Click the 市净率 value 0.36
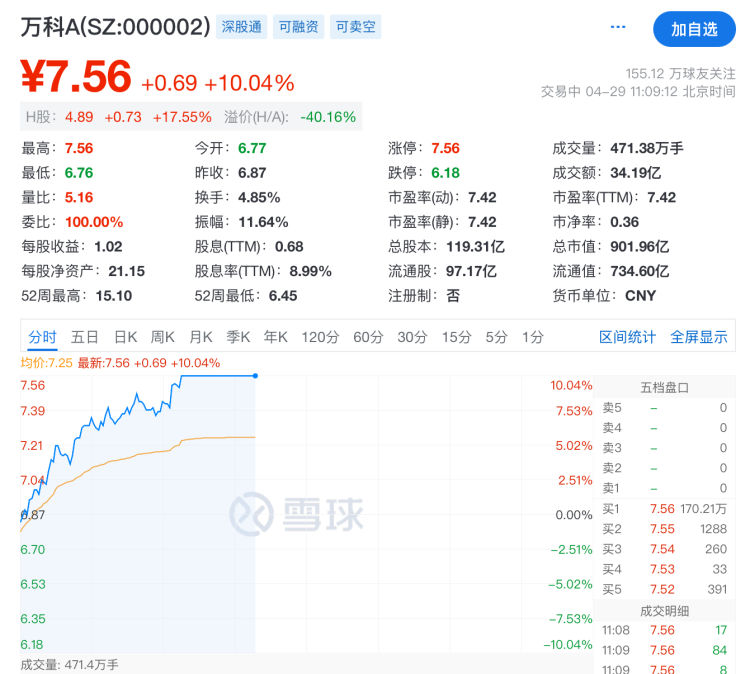The width and height of the screenshot is (750, 674). click(x=625, y=222)
